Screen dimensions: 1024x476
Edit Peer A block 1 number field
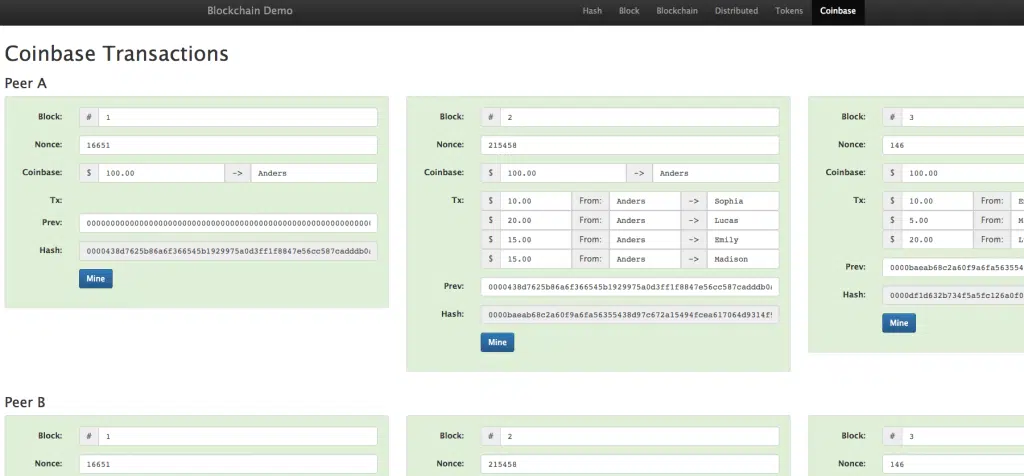point(238,118)
